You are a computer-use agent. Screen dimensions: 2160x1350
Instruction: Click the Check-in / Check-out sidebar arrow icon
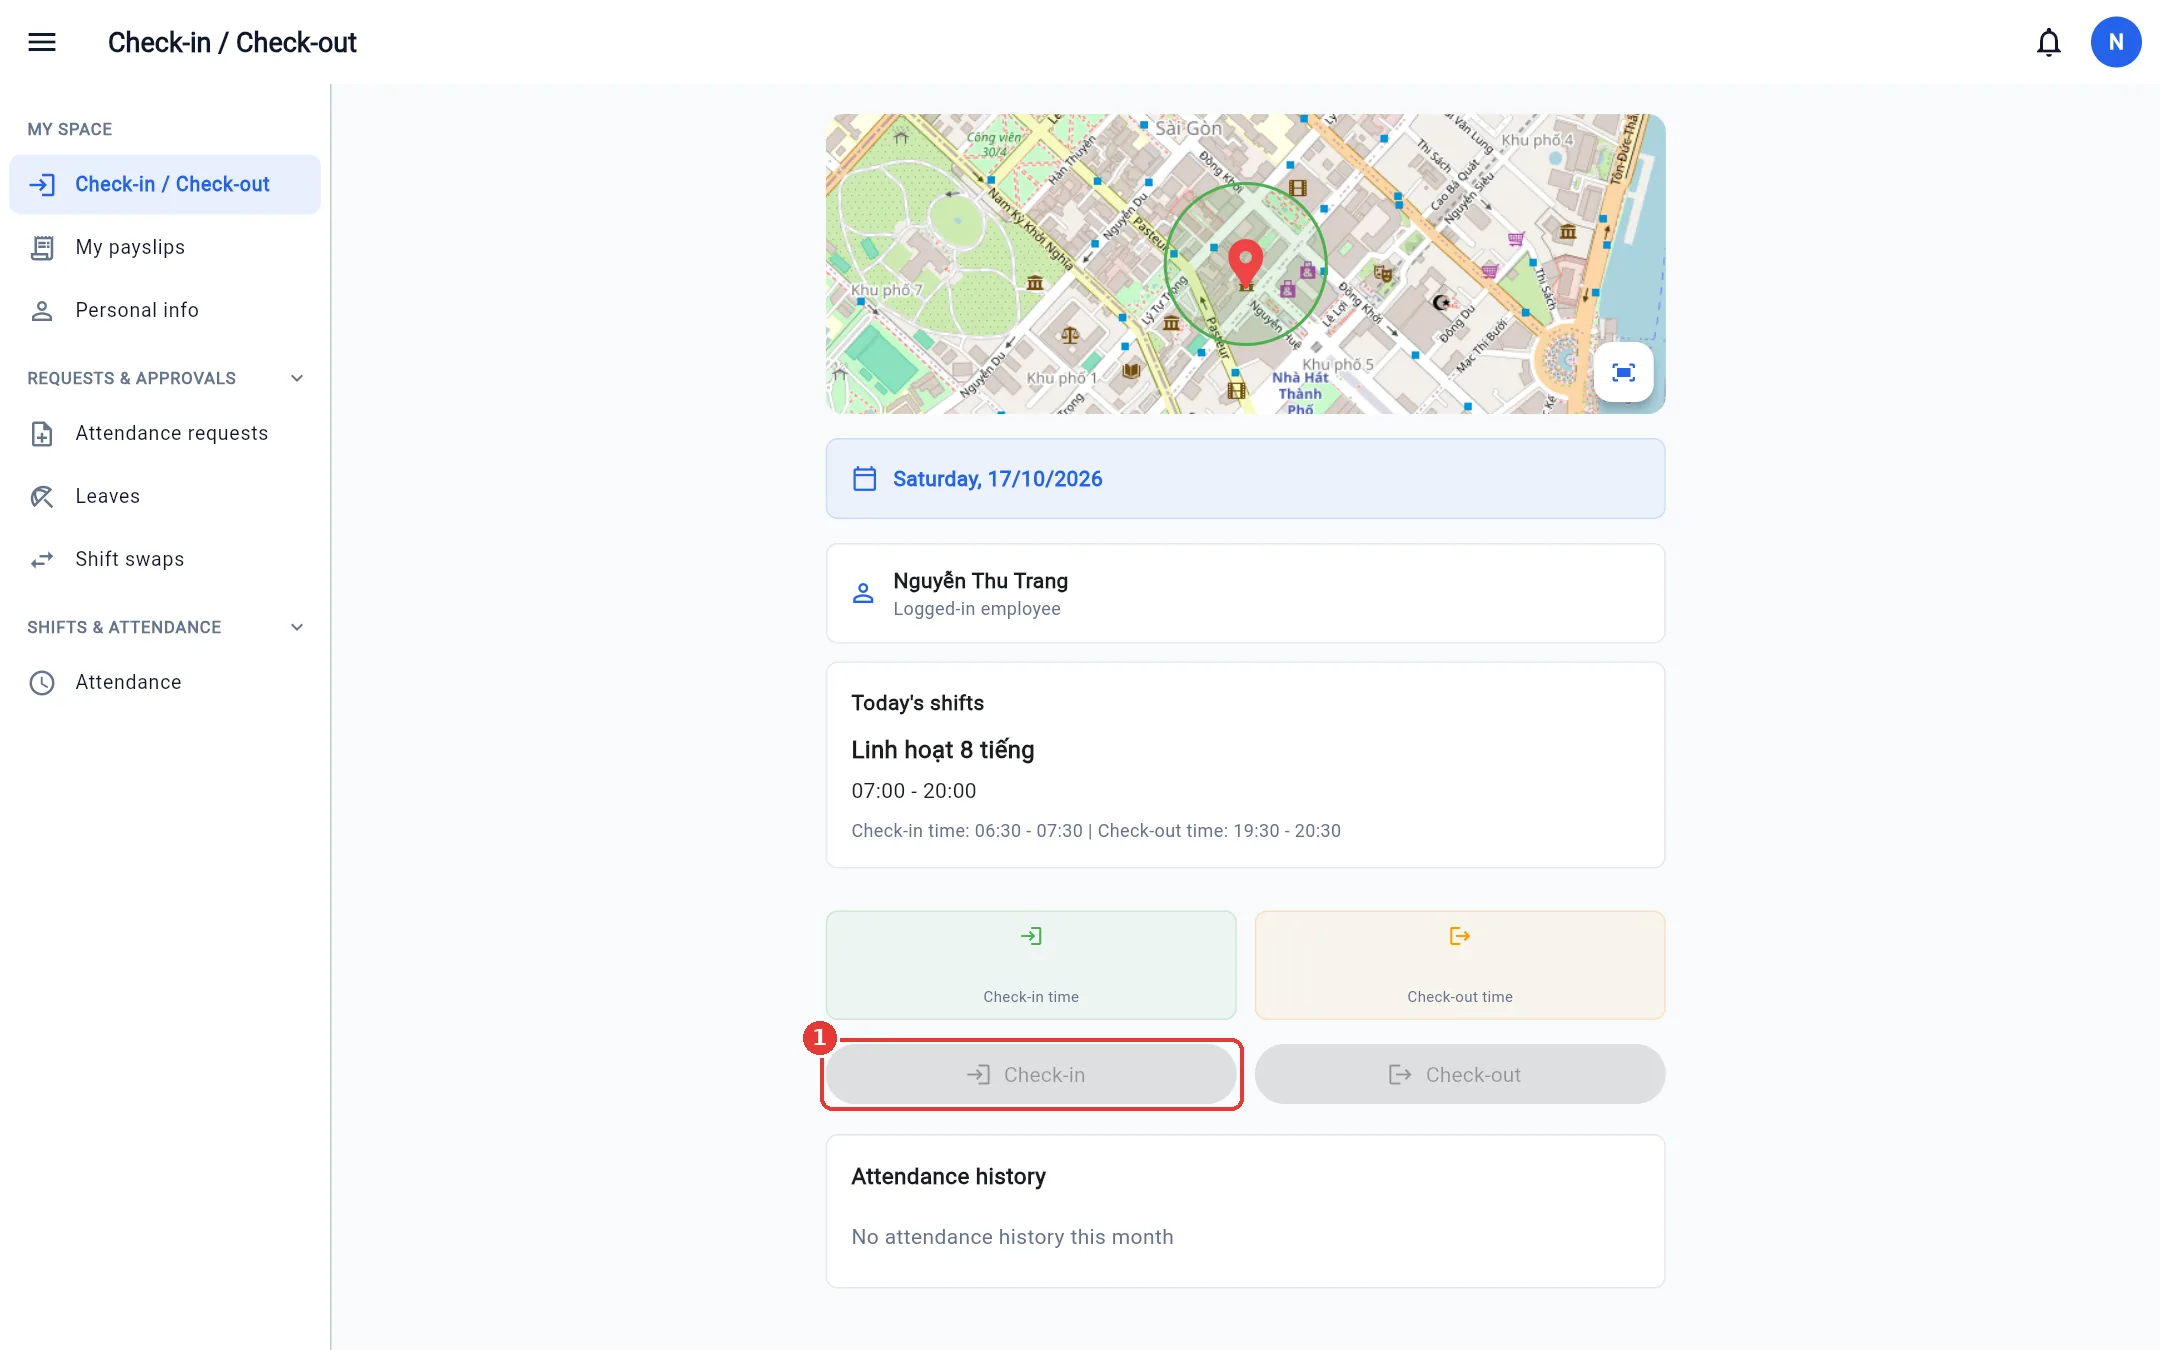(x=42, y=185)
